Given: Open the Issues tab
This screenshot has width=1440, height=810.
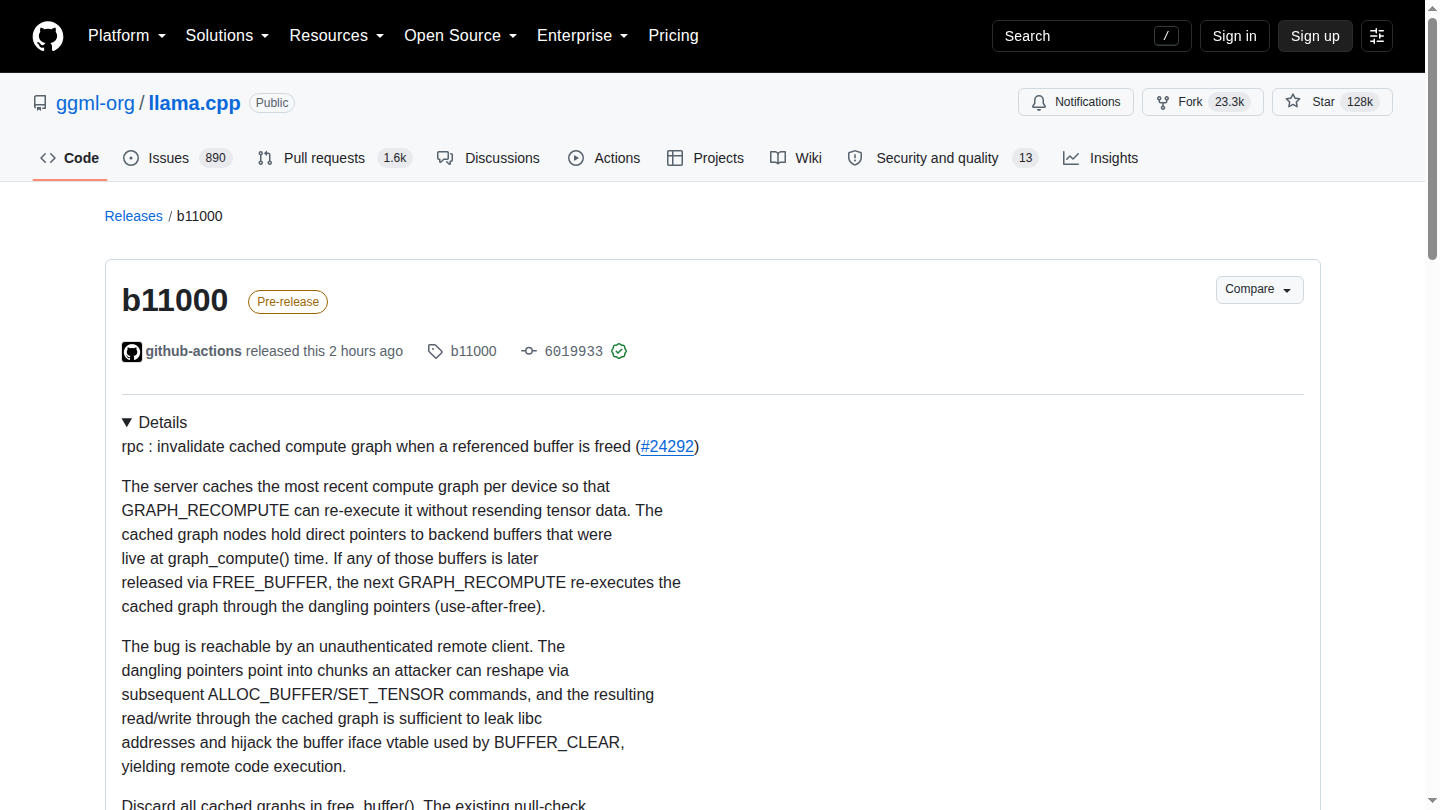Looking at the screenshot, I should (x=177, y=158).
